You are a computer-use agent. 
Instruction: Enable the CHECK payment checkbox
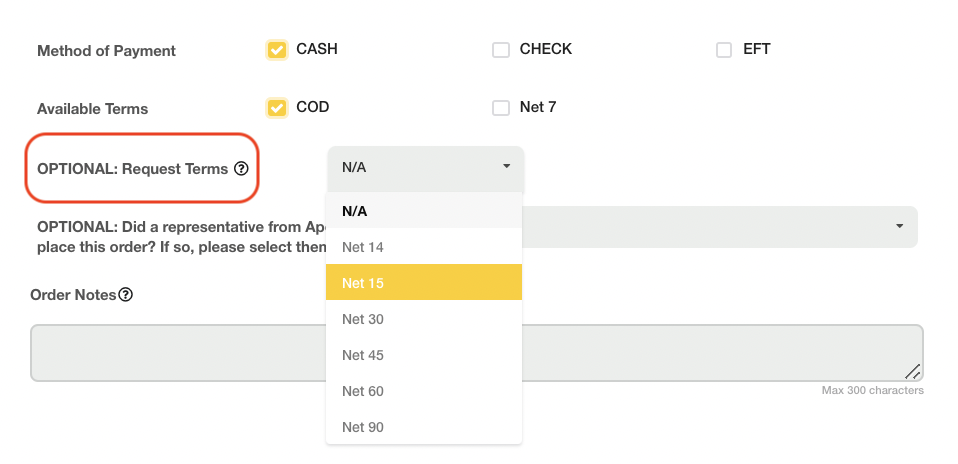(x=501, y=50)
